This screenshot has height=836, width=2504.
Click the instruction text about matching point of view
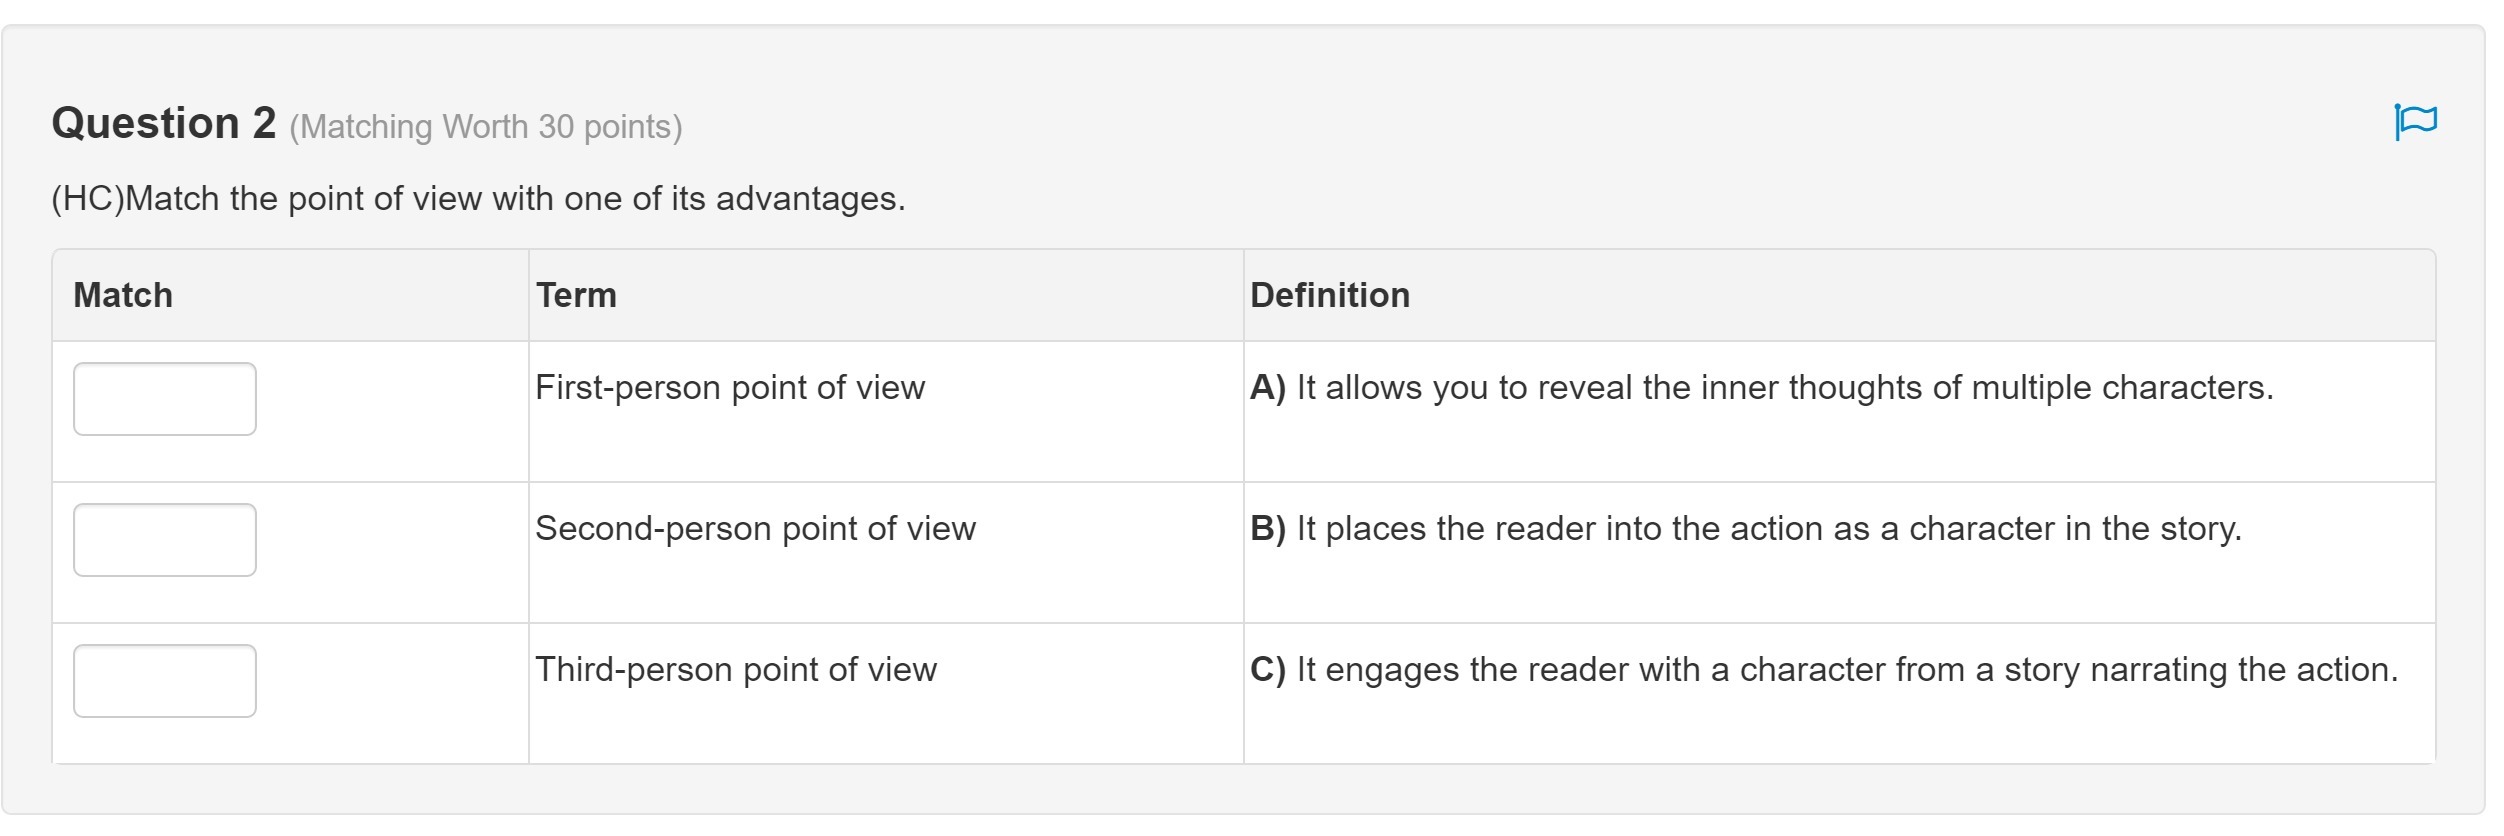(x=515, y=198)
